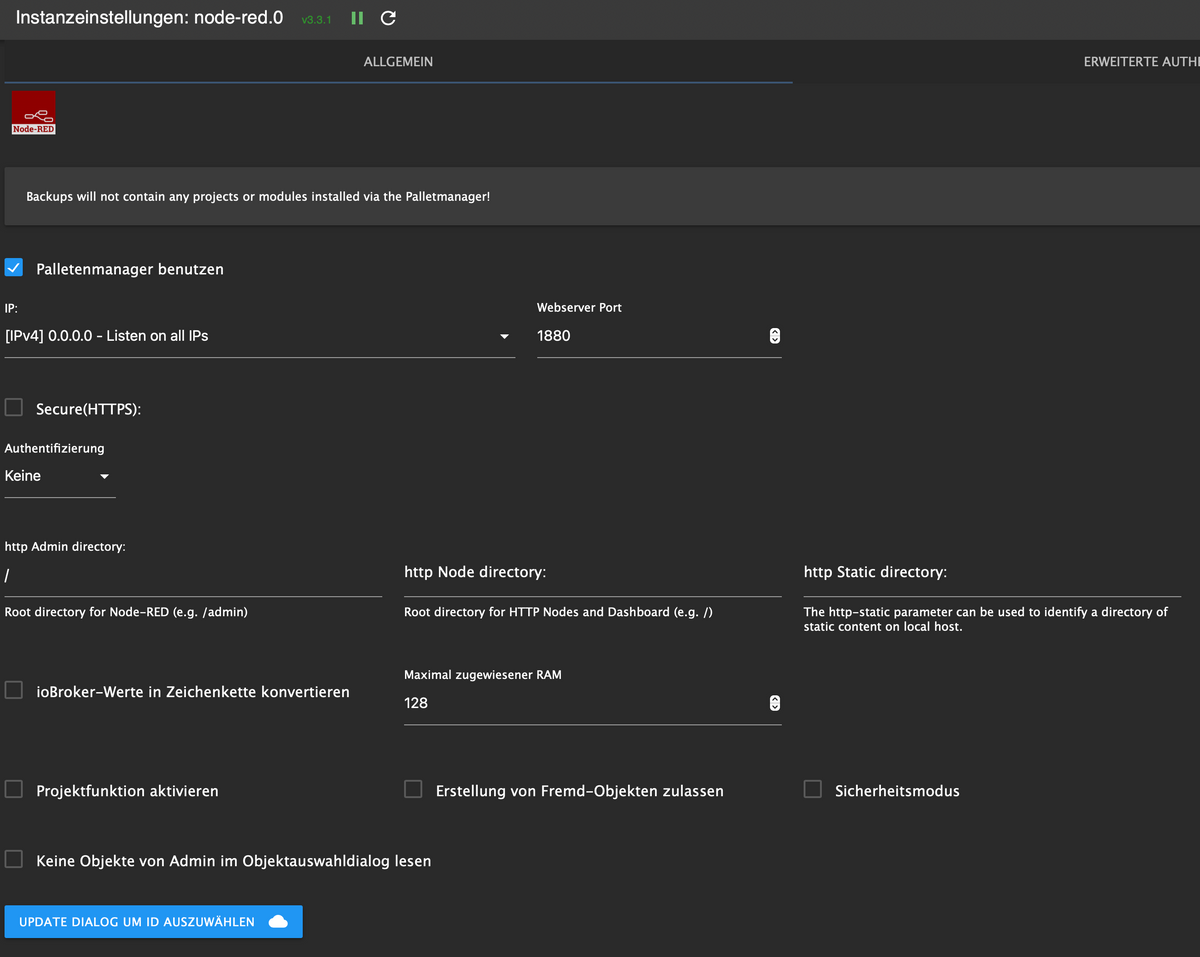Check Projektfunktion aktivieren
This screenshot has width=1200, height=957.
(x=14, y=790)
